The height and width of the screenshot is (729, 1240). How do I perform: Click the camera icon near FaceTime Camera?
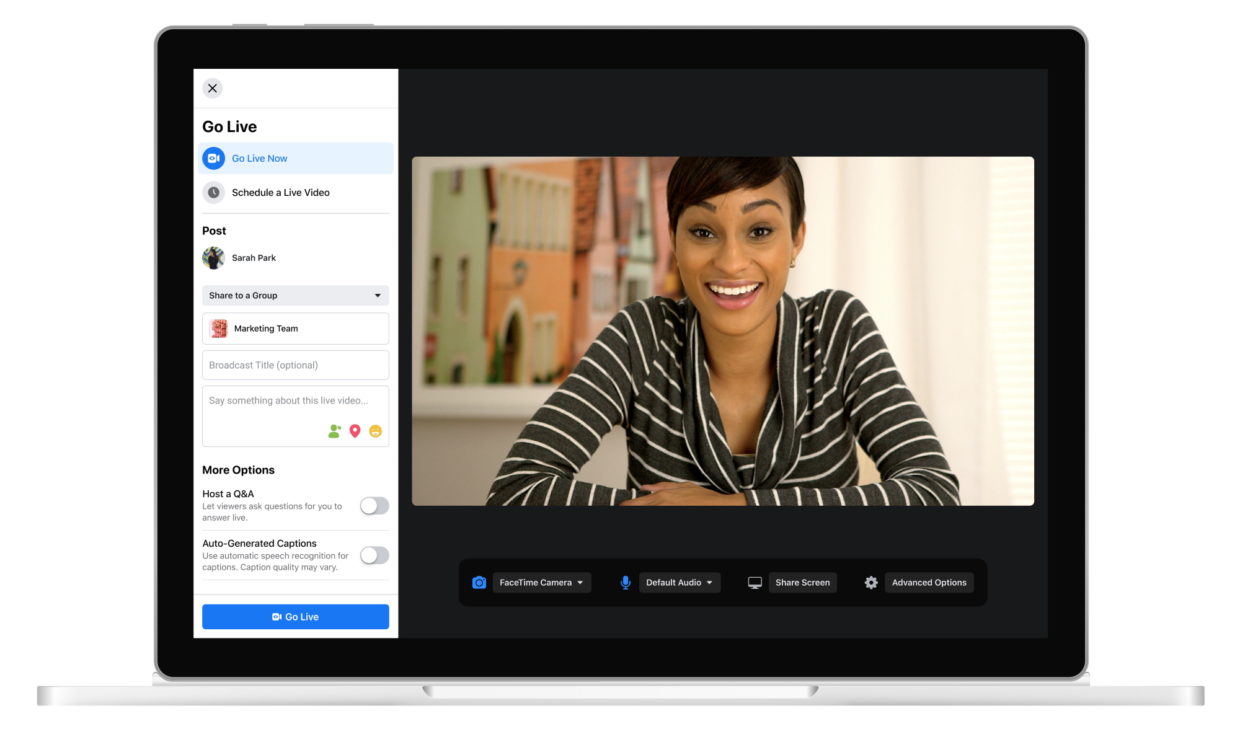tap(478, 582)
